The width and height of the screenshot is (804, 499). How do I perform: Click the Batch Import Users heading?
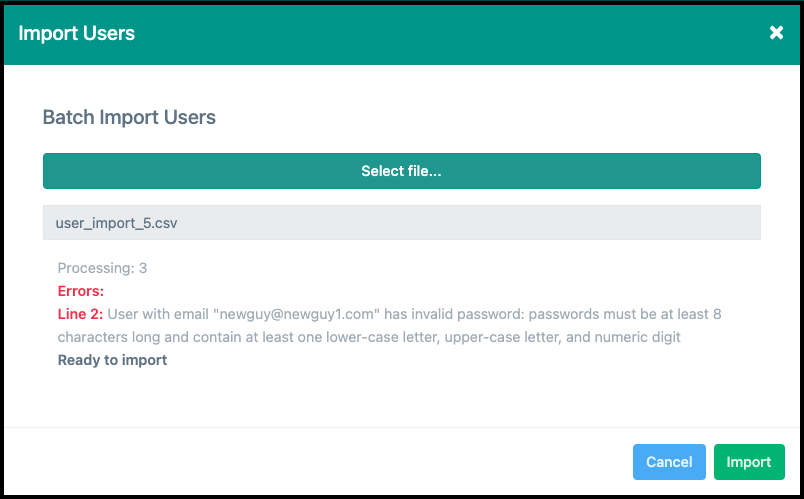click(129, 117)
